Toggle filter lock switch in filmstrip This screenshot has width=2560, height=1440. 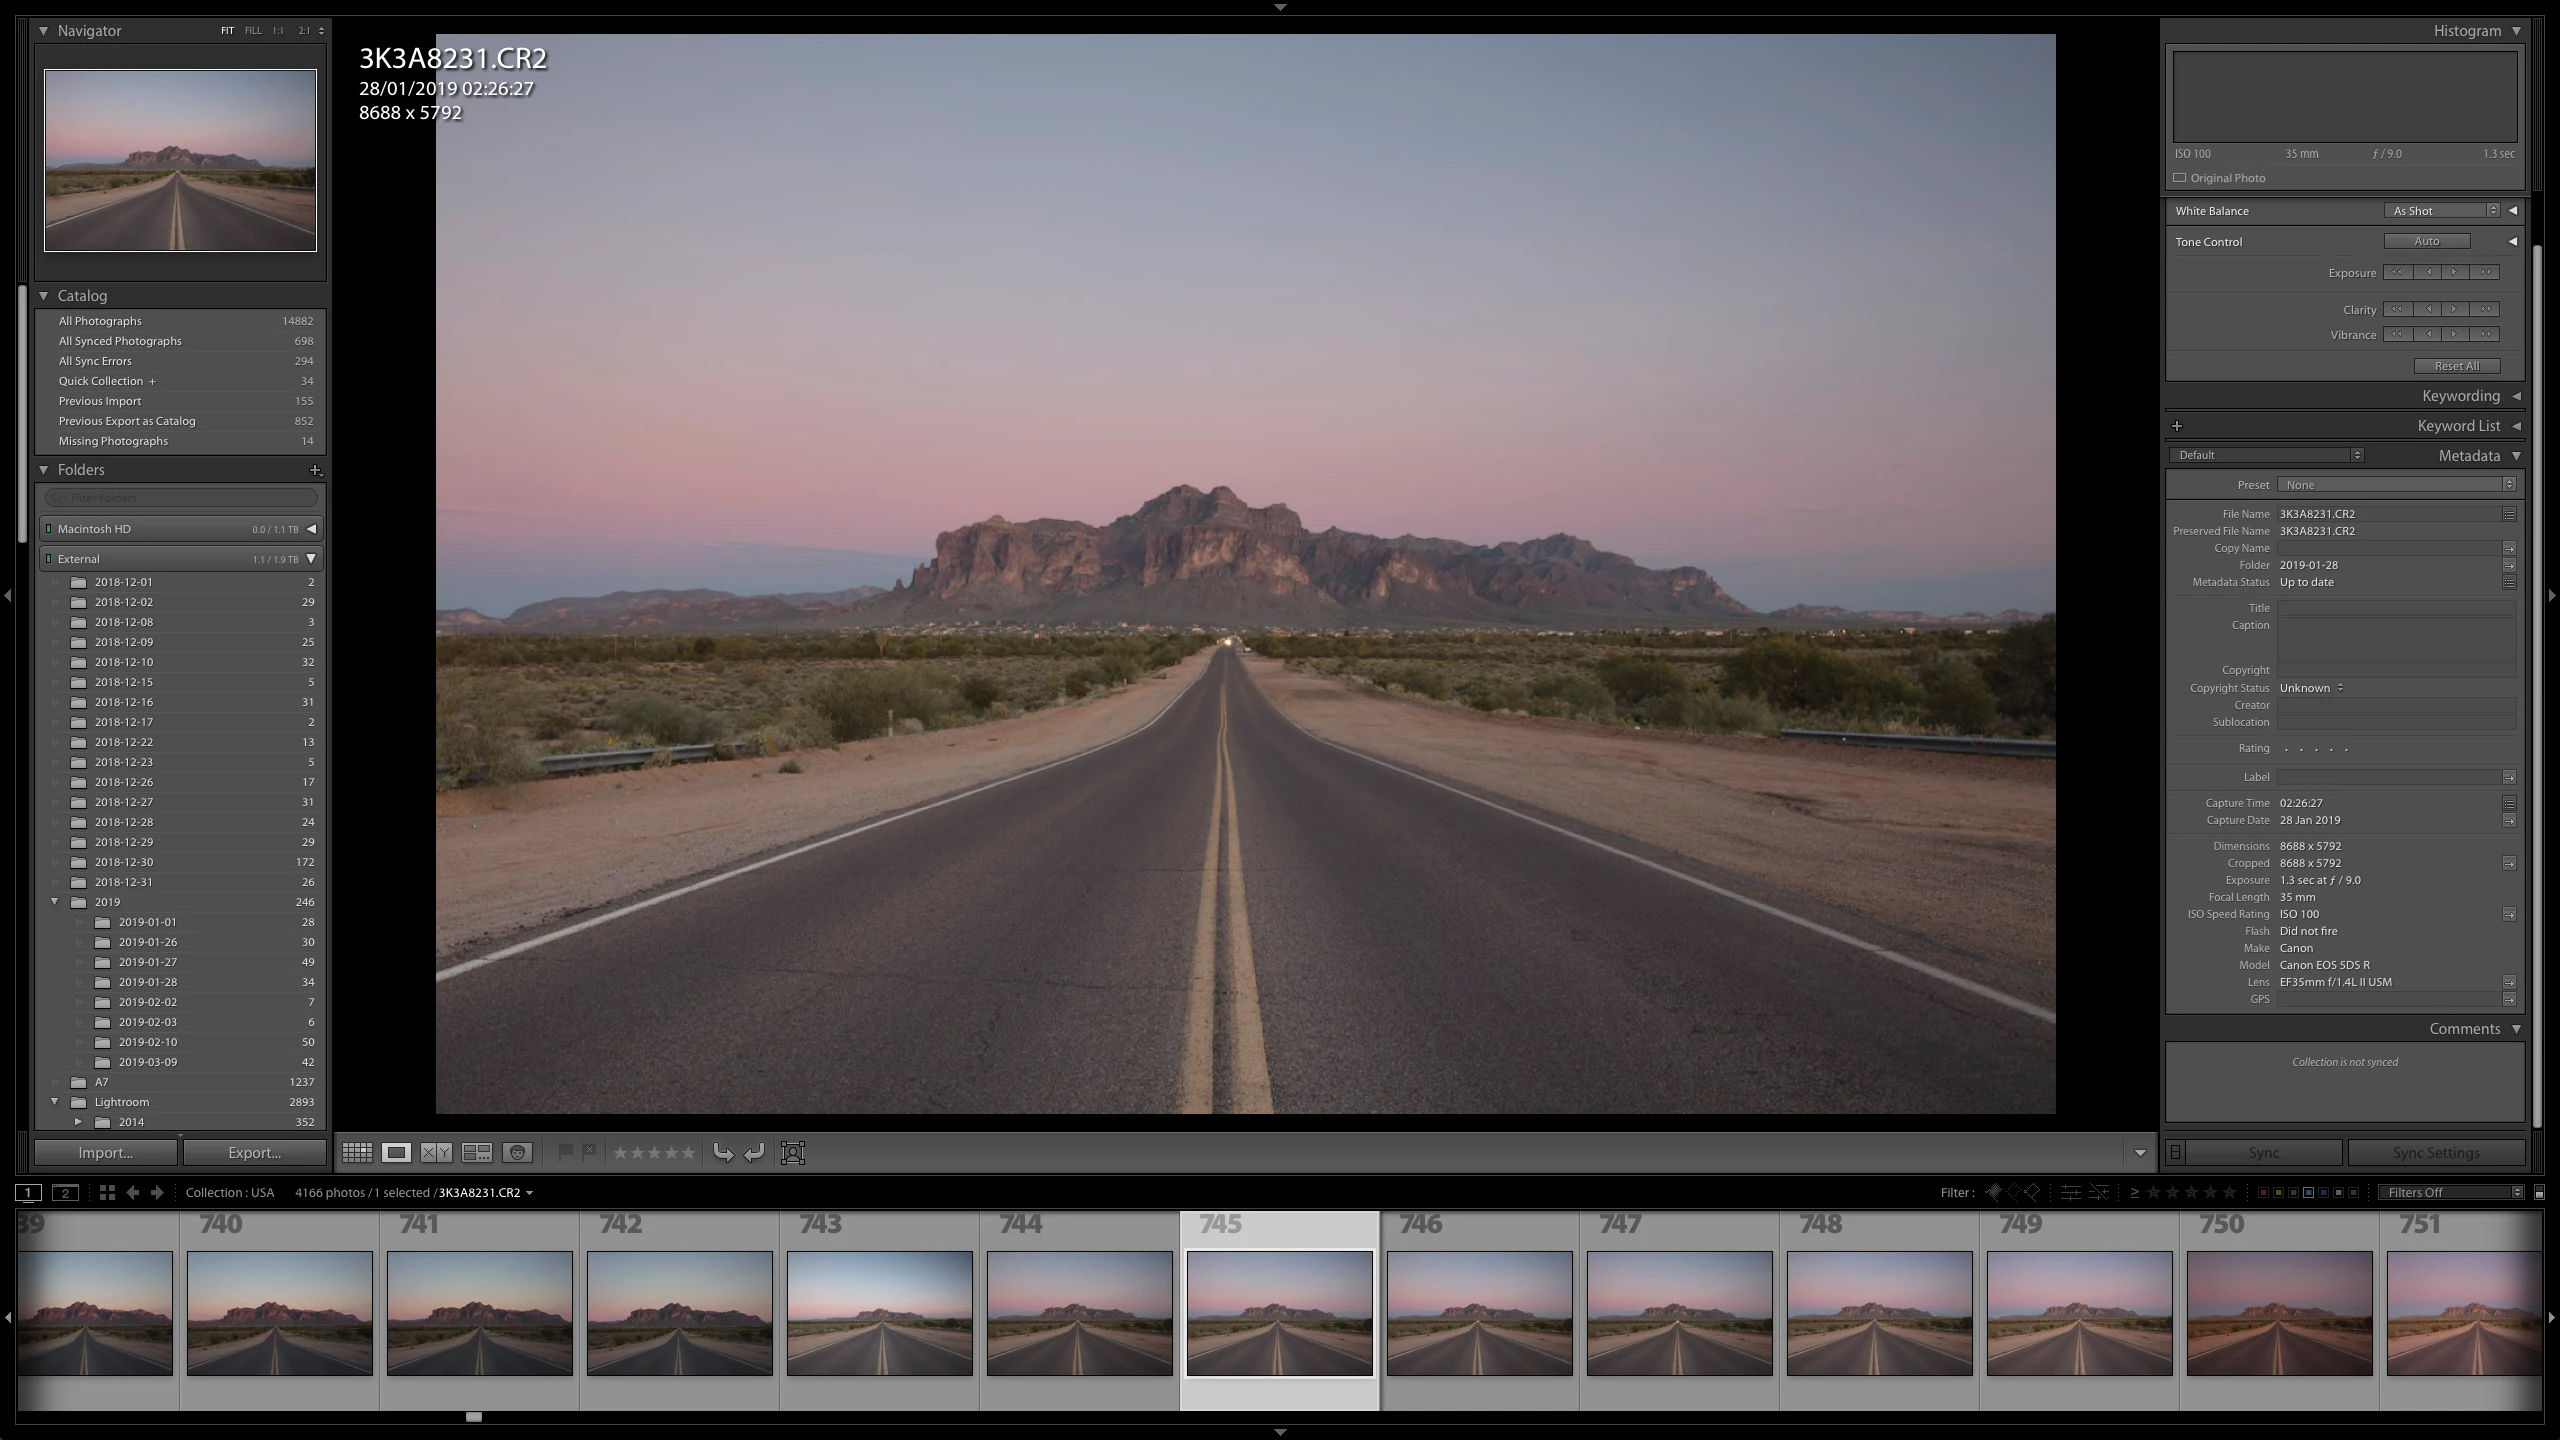click(x=2539, y=1192)
